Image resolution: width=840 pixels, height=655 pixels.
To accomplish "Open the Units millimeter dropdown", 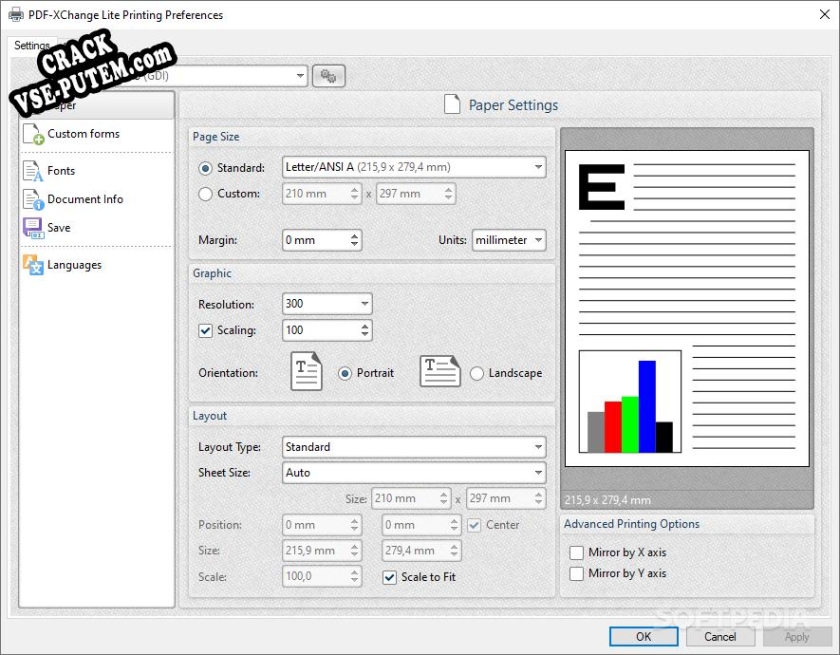I will click(509, 240).
